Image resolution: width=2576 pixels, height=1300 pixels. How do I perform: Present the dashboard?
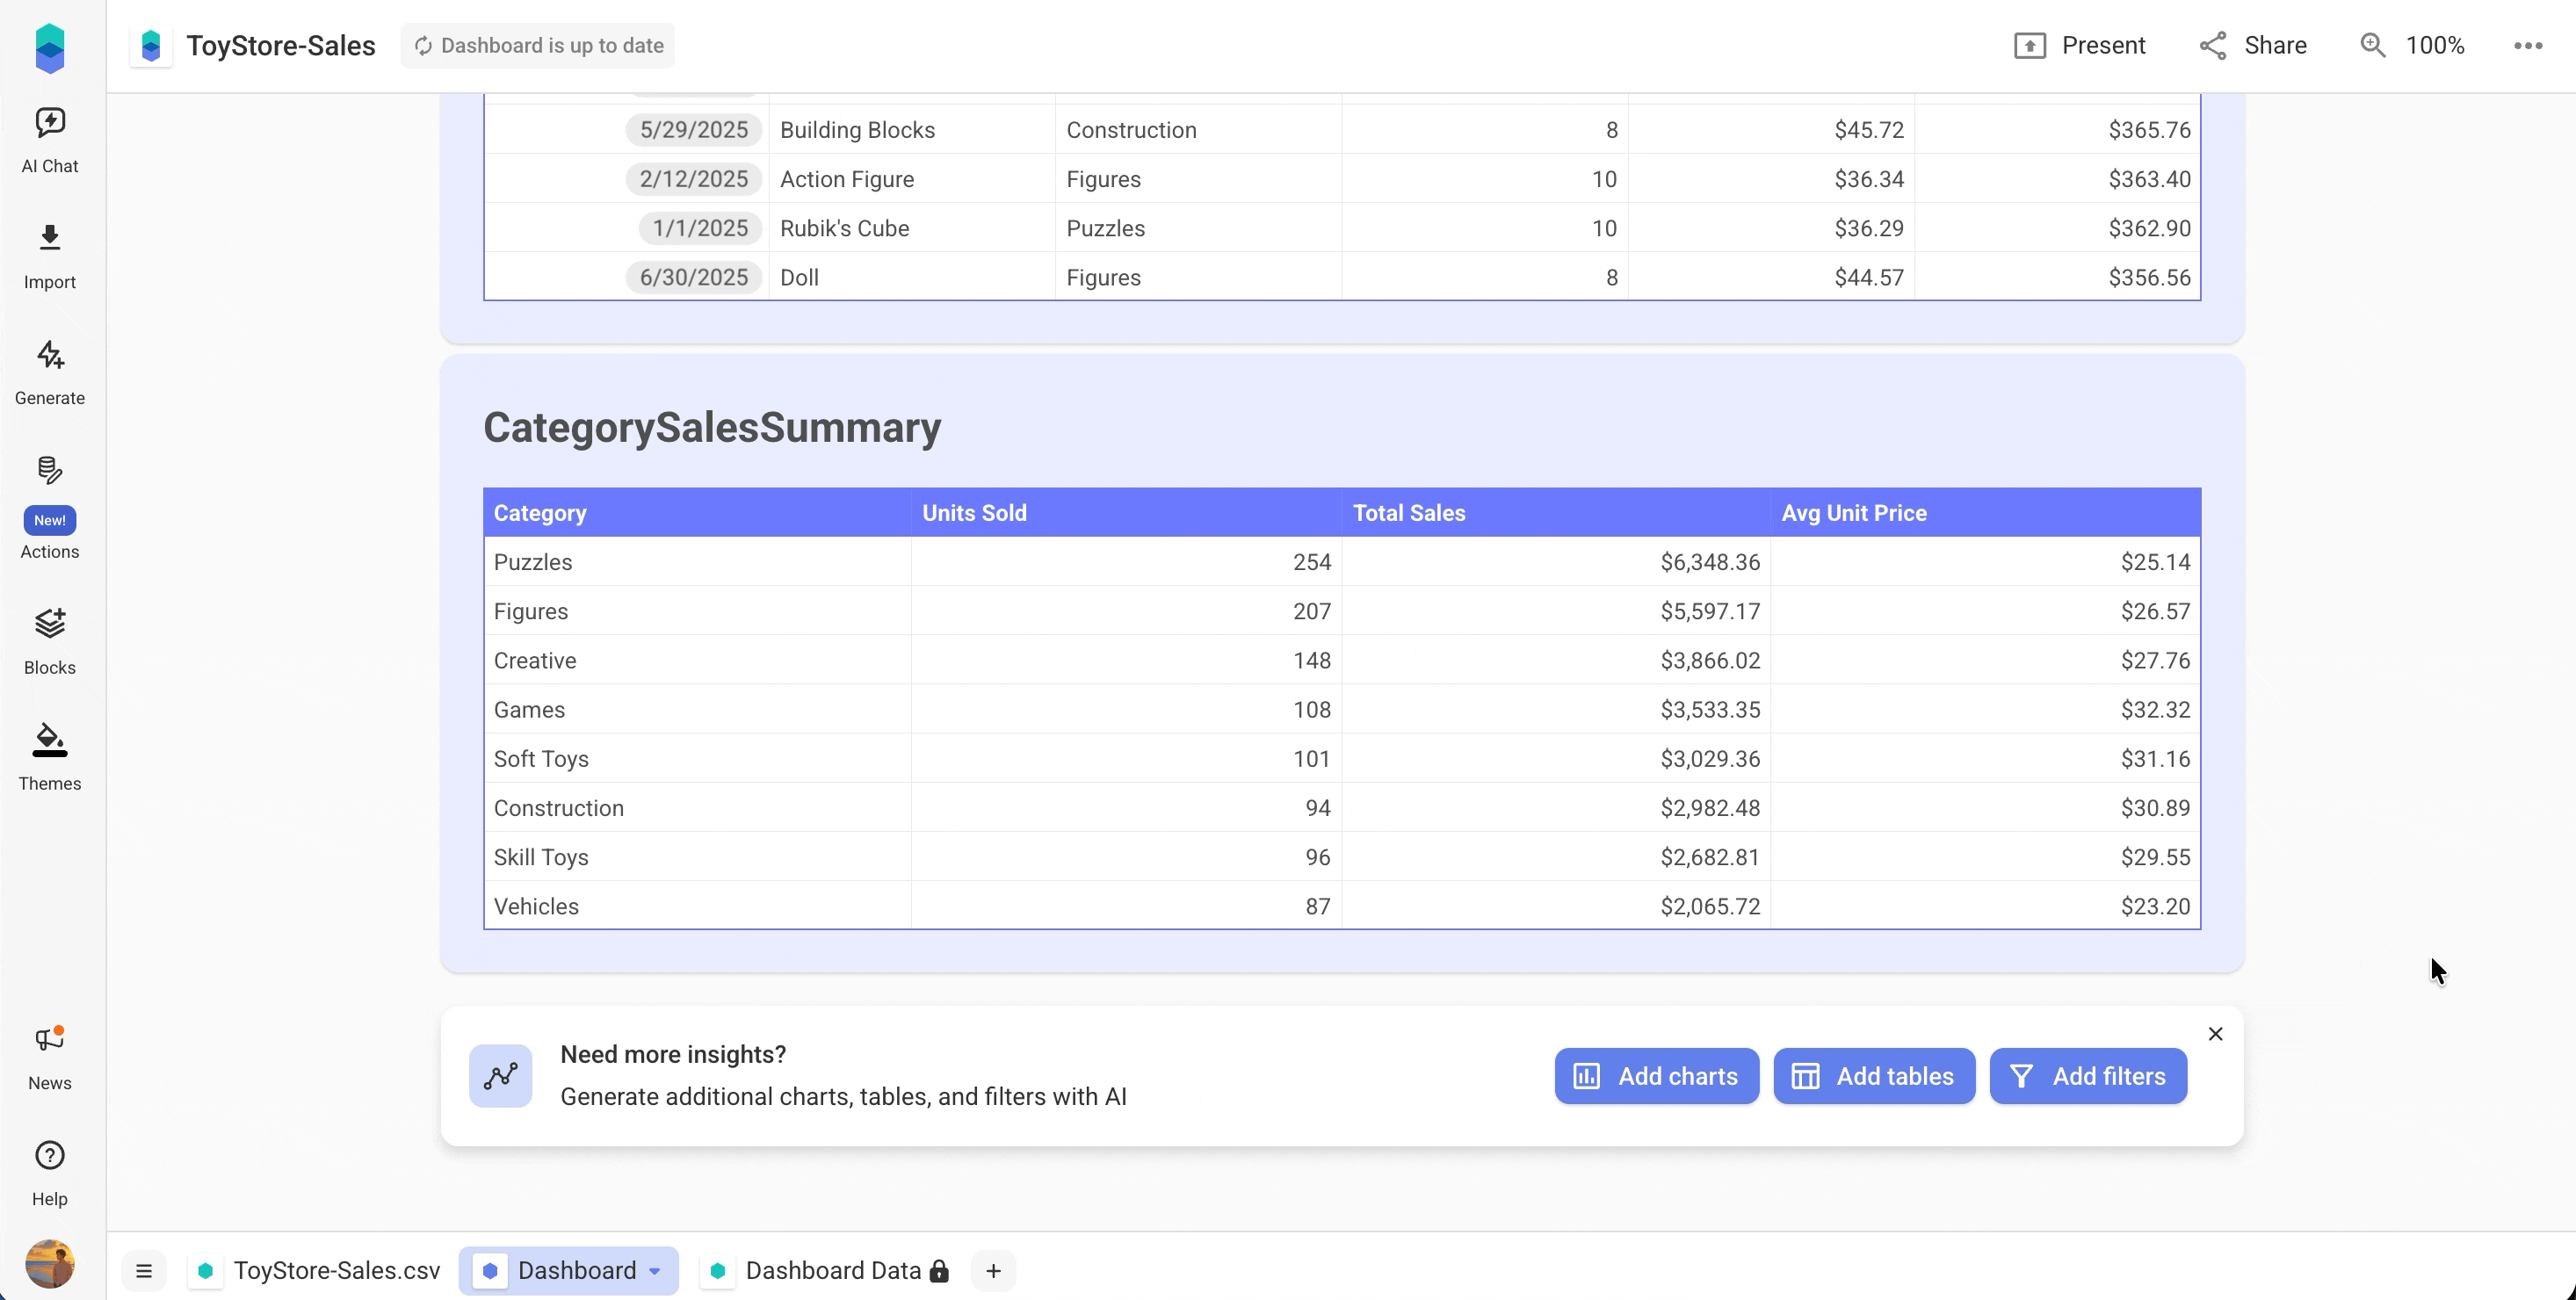click(x=2081, y=45)
